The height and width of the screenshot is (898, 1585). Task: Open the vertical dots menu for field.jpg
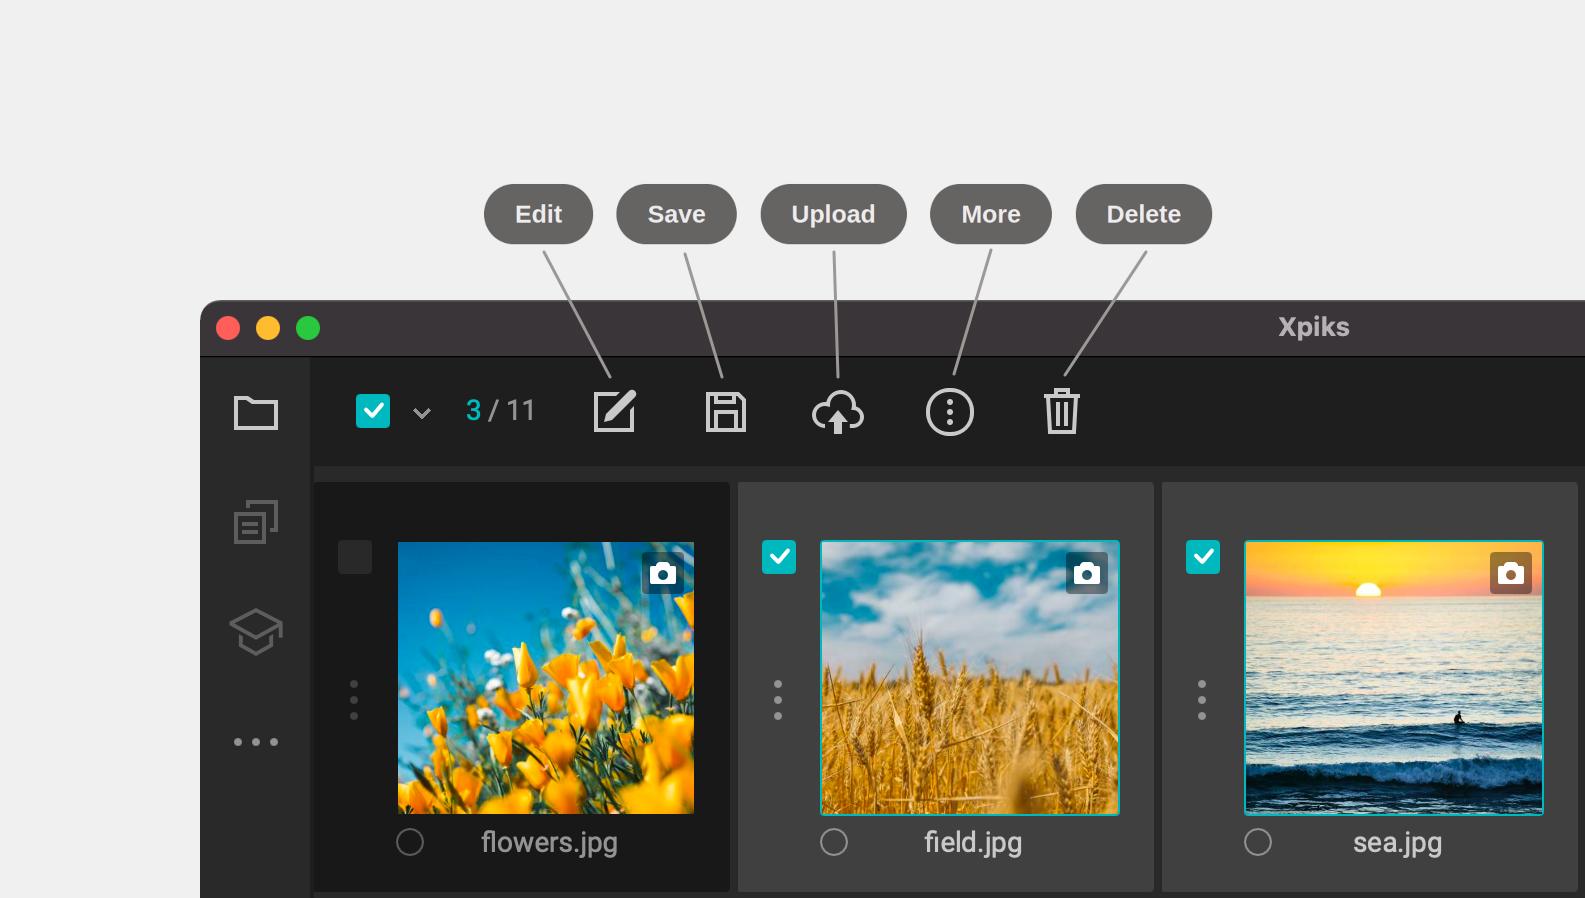(x=778, y=700)
